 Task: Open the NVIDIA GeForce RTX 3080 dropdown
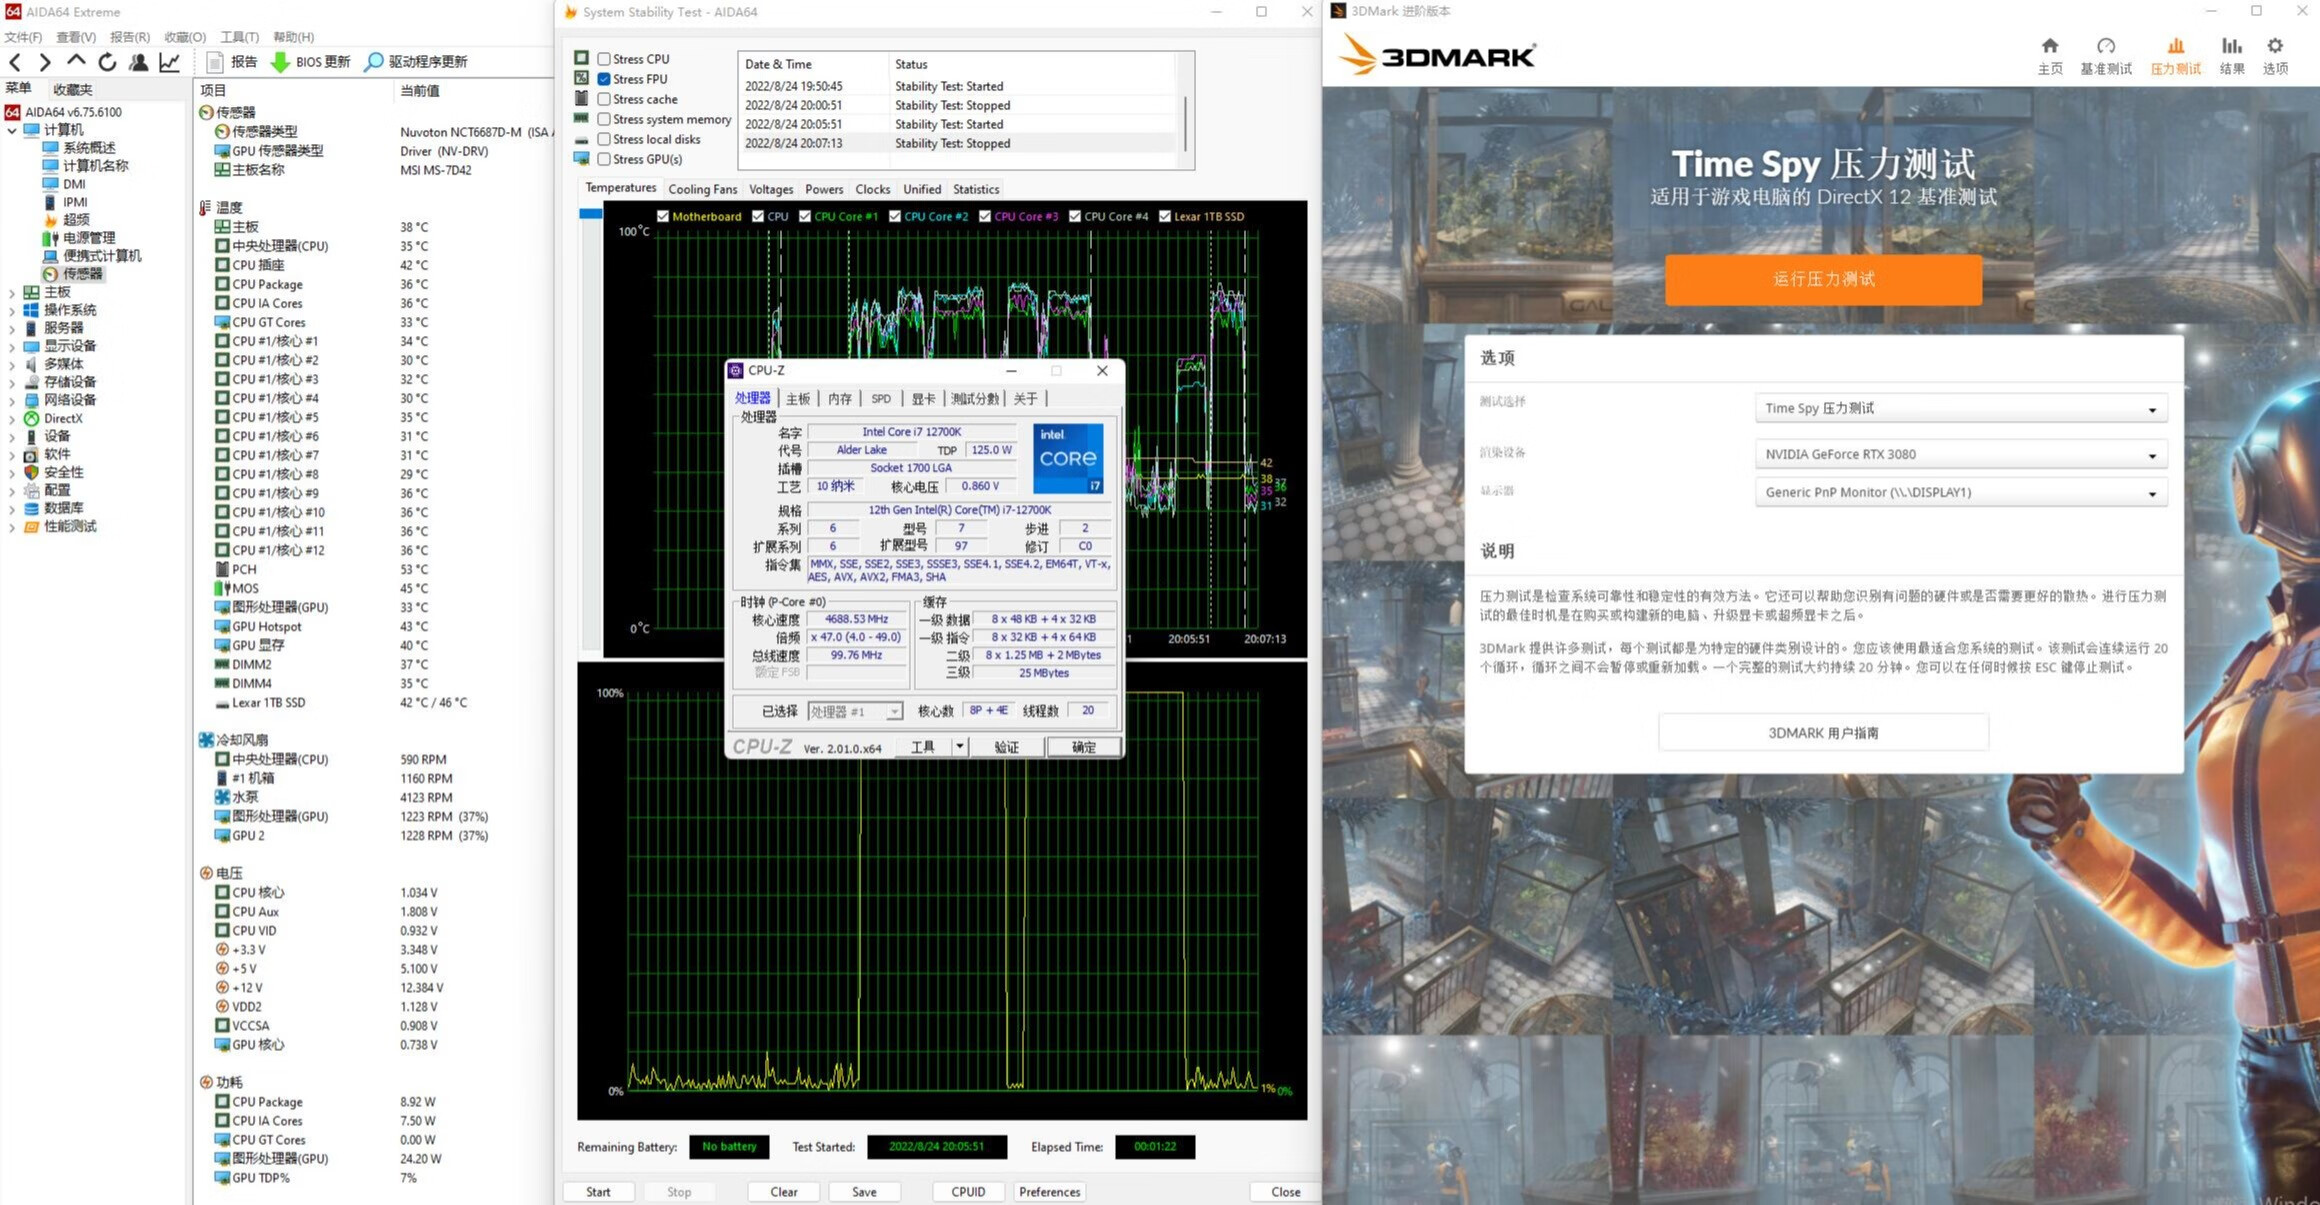click(1960, 455)
